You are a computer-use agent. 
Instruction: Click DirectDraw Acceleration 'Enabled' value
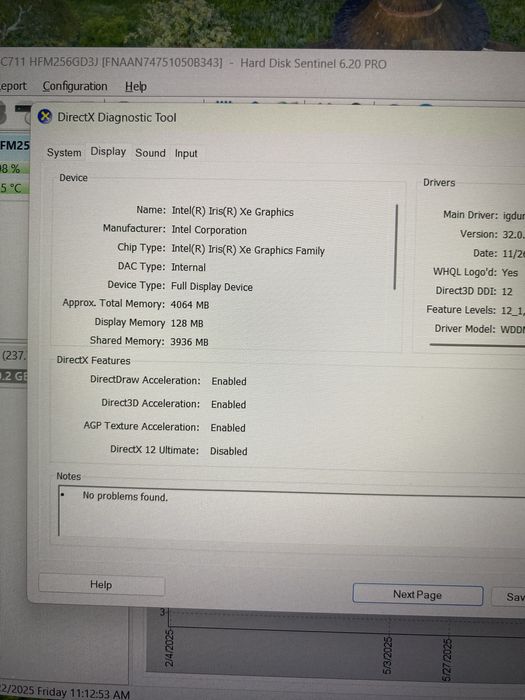(229, 381)
